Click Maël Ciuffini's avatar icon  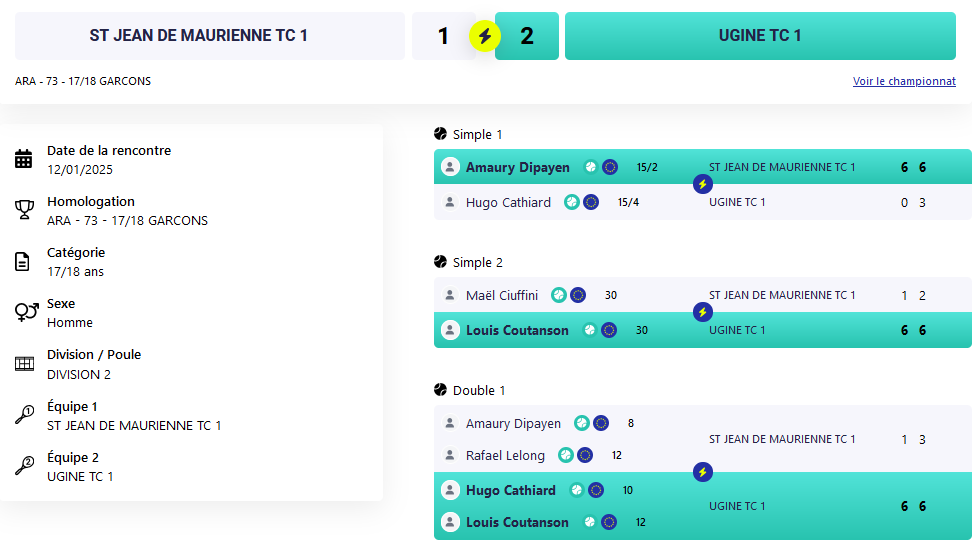click(x=450, y=295)
